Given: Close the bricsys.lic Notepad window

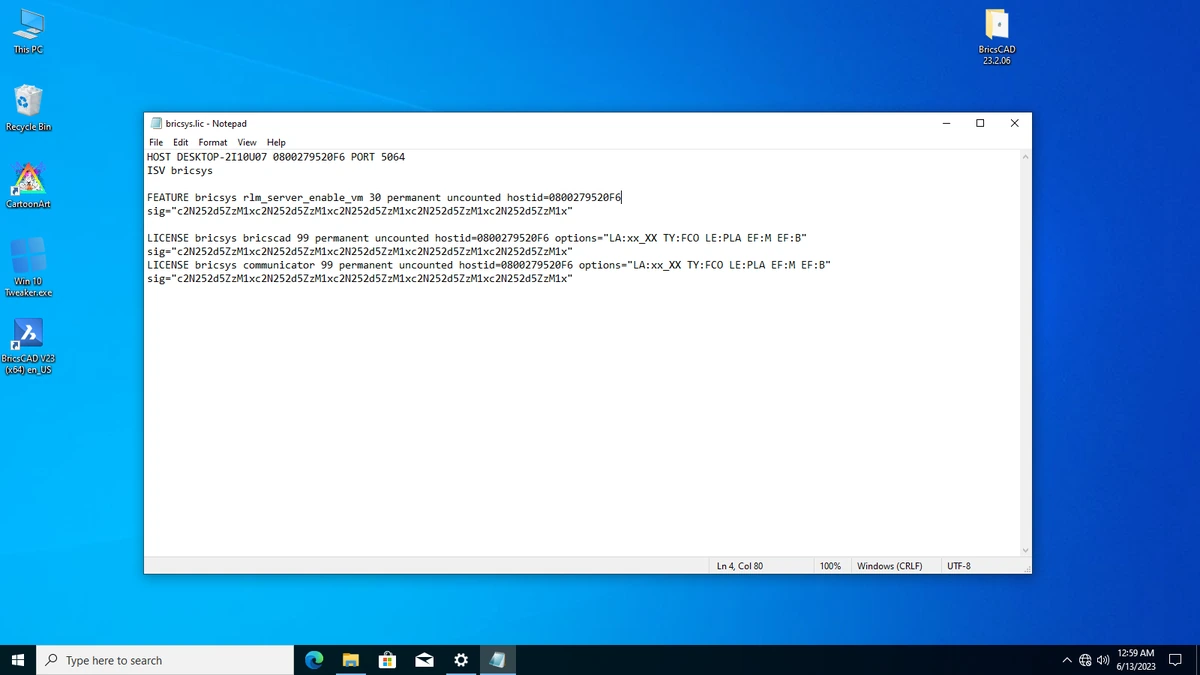Looking at the screenshot, I should click(1014, 123).
